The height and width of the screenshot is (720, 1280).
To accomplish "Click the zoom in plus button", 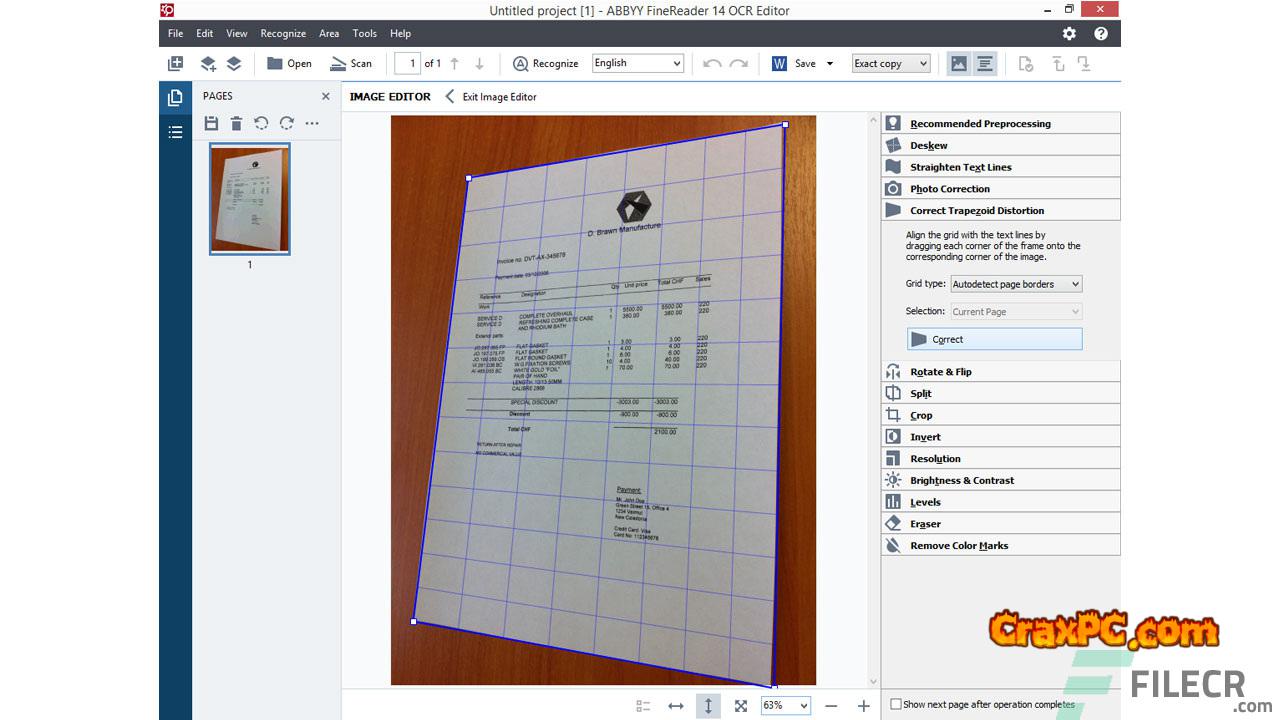I will point(864,706).
